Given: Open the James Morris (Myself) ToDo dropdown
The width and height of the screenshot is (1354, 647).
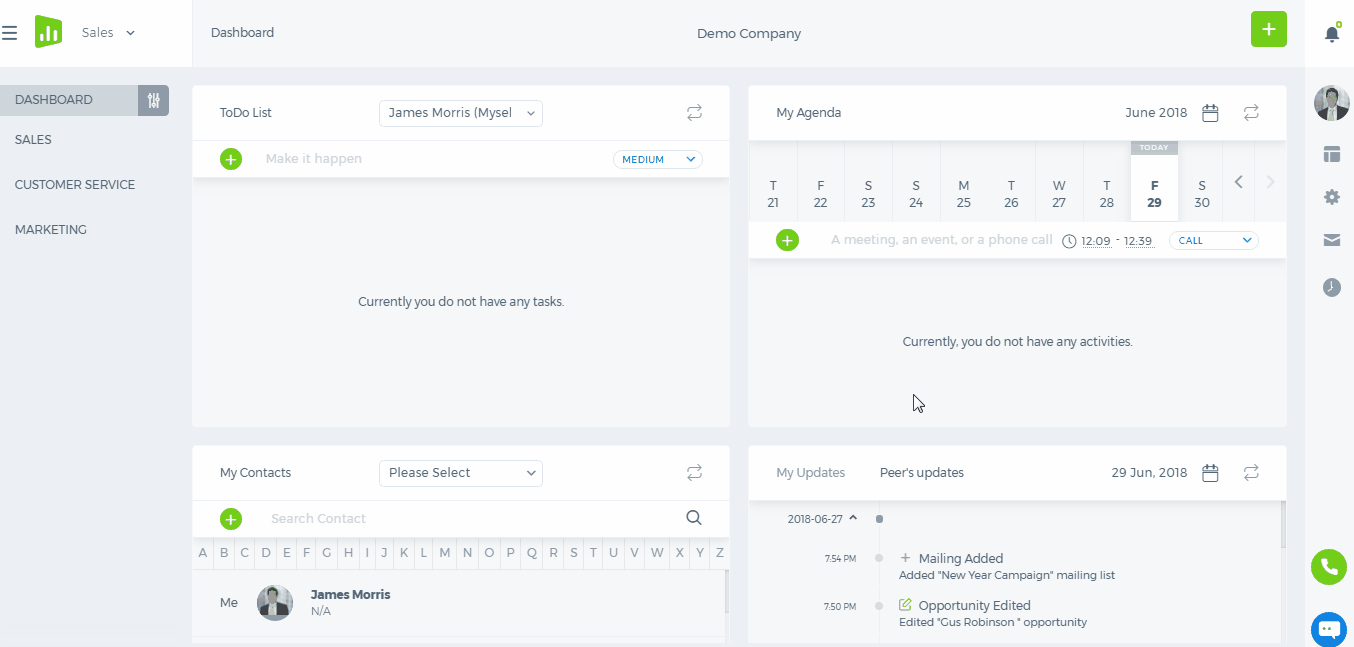Looking at the screenshot, I should 461,113.
